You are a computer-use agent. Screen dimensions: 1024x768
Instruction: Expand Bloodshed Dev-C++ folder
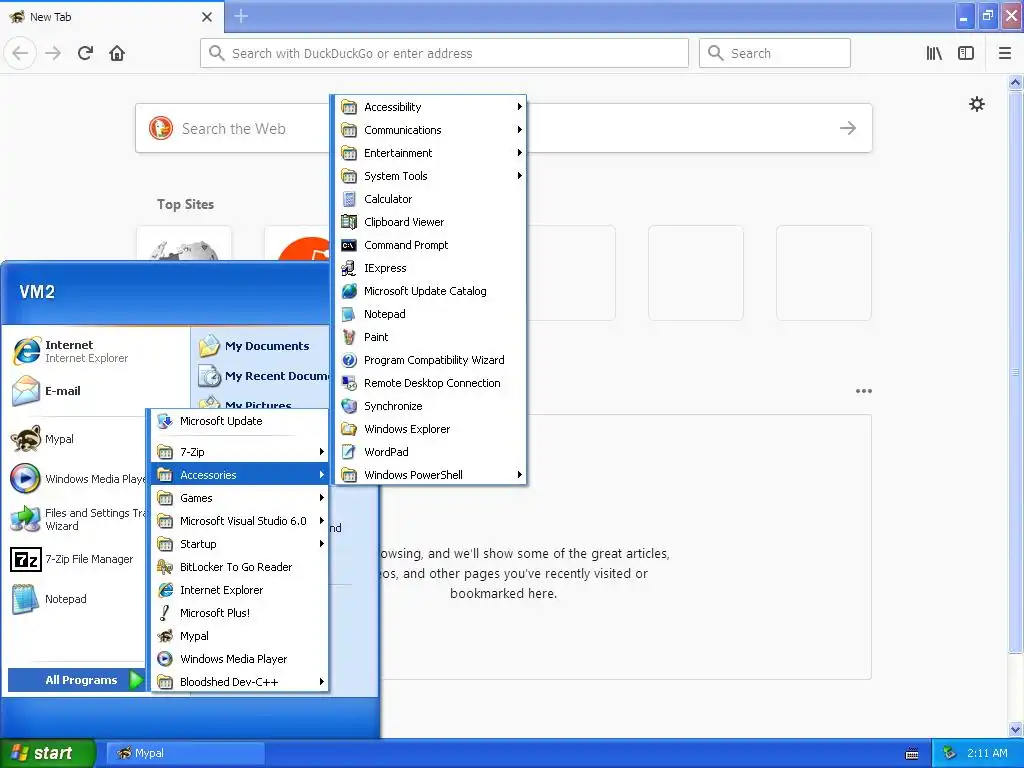tap(239, 682)
